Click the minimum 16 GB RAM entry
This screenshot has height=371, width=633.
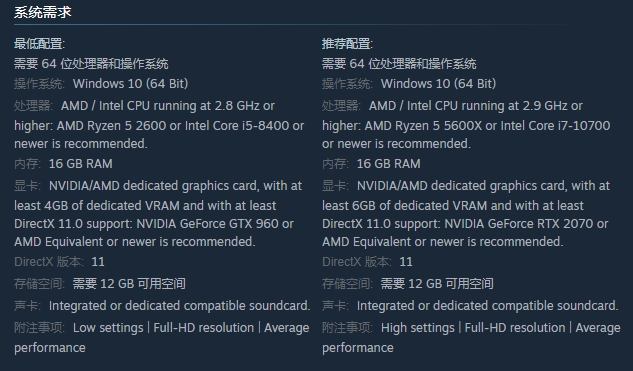[x=81, y=163]
